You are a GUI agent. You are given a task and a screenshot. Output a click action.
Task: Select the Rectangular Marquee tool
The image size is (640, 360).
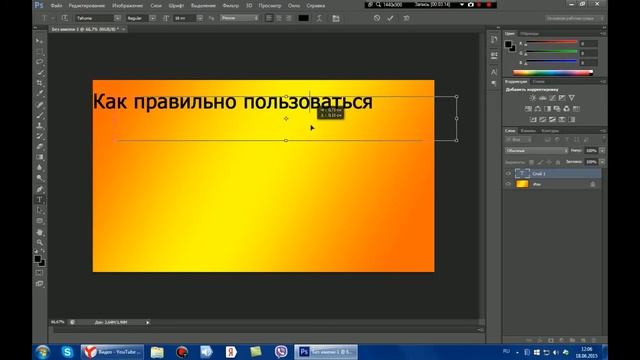(x=40, y=51)
